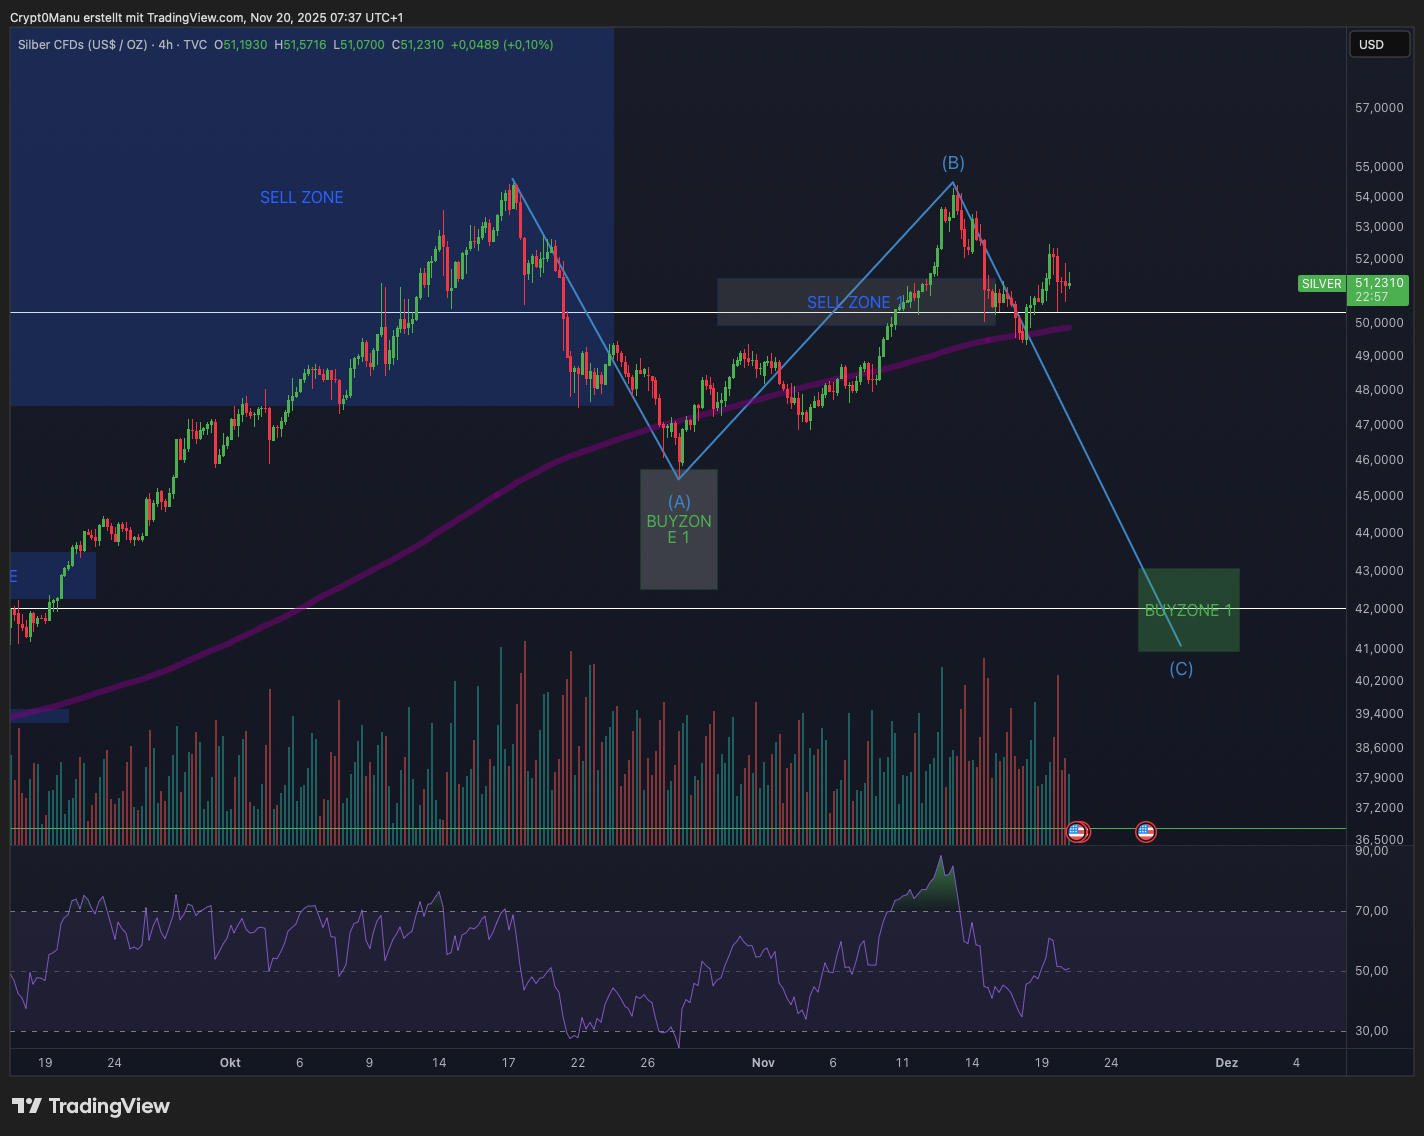Click the current price countdown label 51,2310
The image size is (1424, 1136).
(x=1379, y=284)
